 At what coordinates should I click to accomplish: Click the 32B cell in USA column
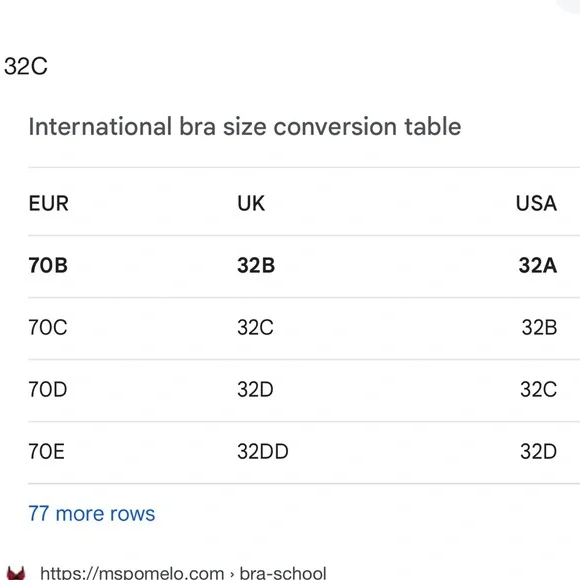tap(539, 327)
